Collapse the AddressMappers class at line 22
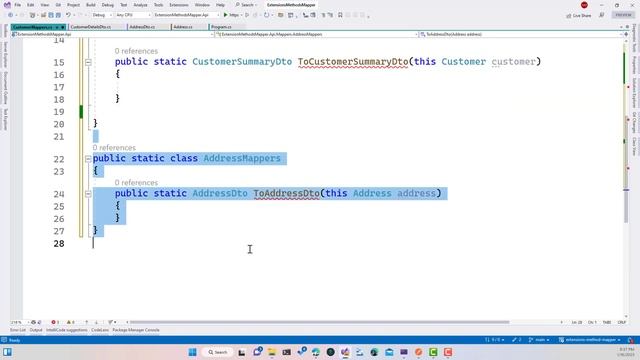 pos(88,159)
